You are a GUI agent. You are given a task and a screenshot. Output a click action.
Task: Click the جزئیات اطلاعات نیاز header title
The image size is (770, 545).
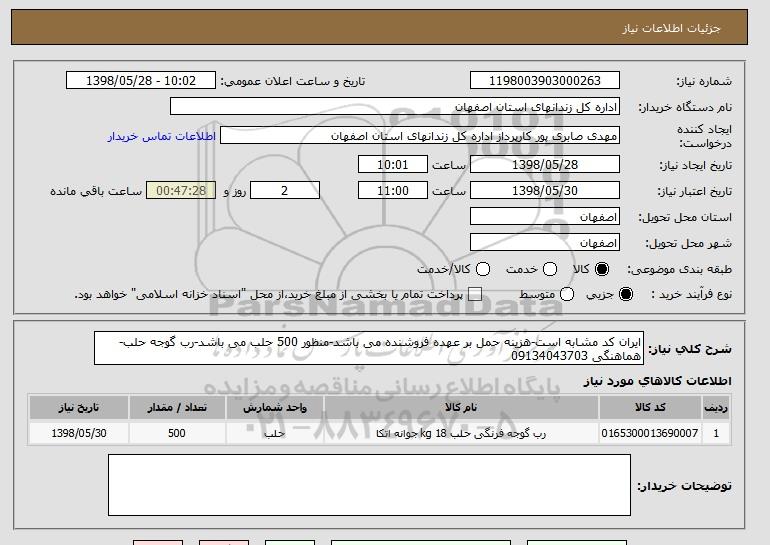[671, 28]
